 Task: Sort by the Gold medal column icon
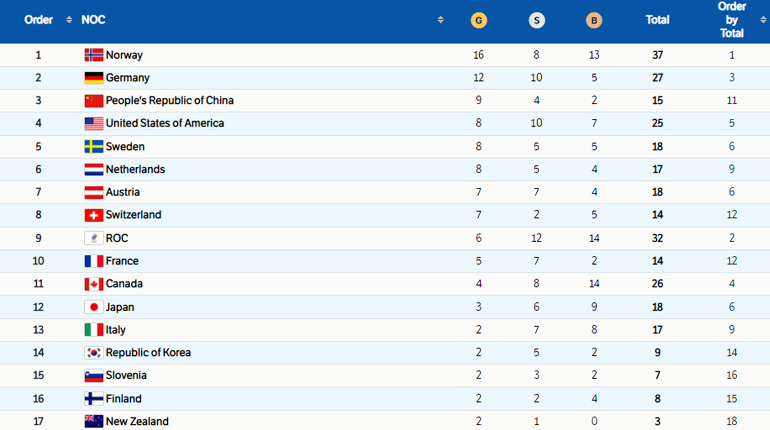[479, 20]
